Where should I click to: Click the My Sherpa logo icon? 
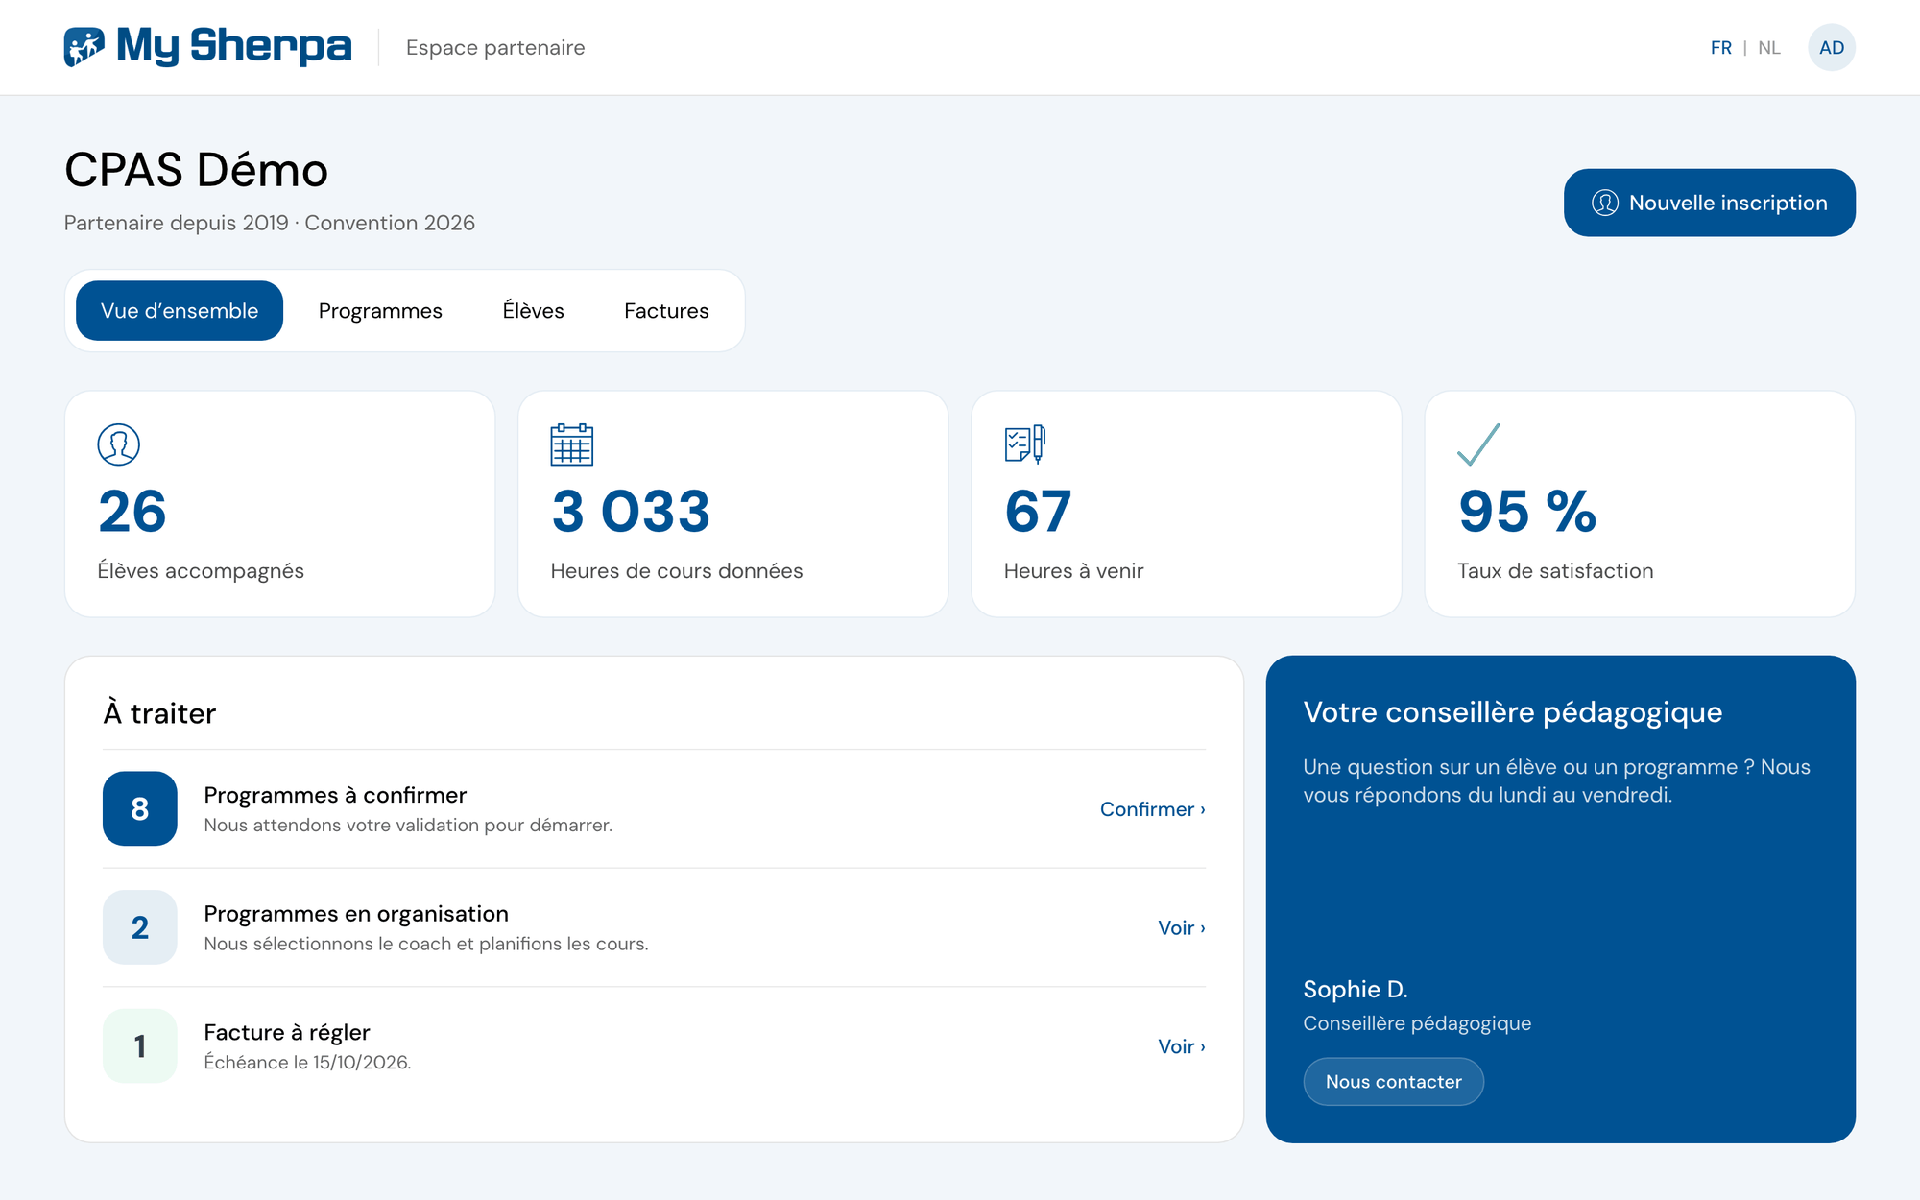(x=84, y=47)
